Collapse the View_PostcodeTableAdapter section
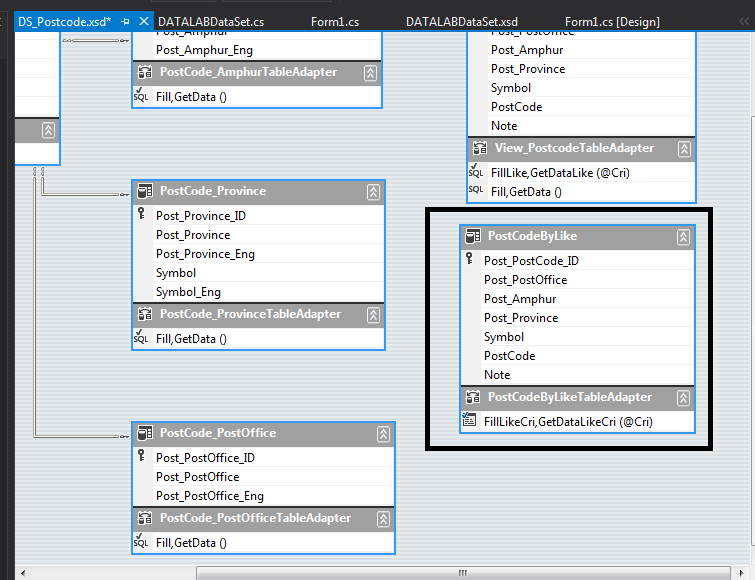The width and height of the screenshot is (755, 580). click(684, 149)
